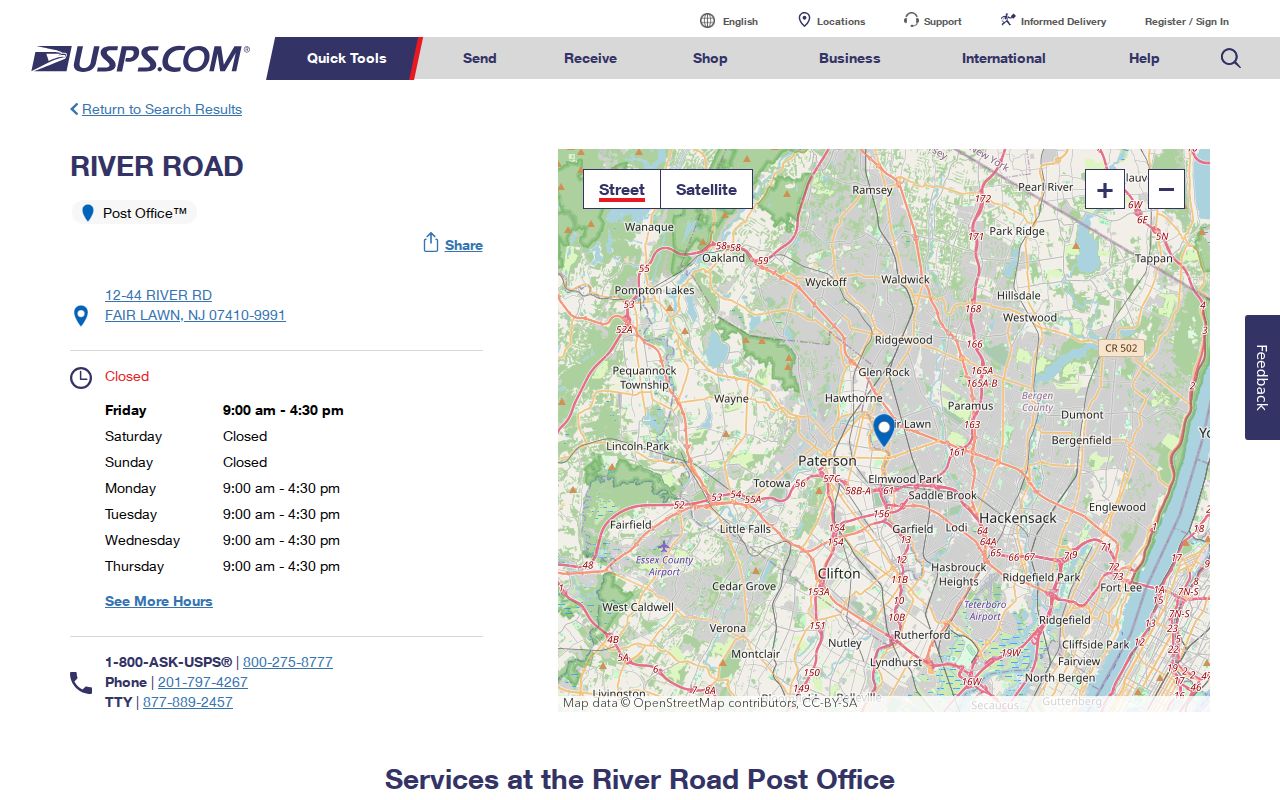The image size is (1280, 800).
Task: Click phone number 201-797-4267
Action: (x=203, y=682)
